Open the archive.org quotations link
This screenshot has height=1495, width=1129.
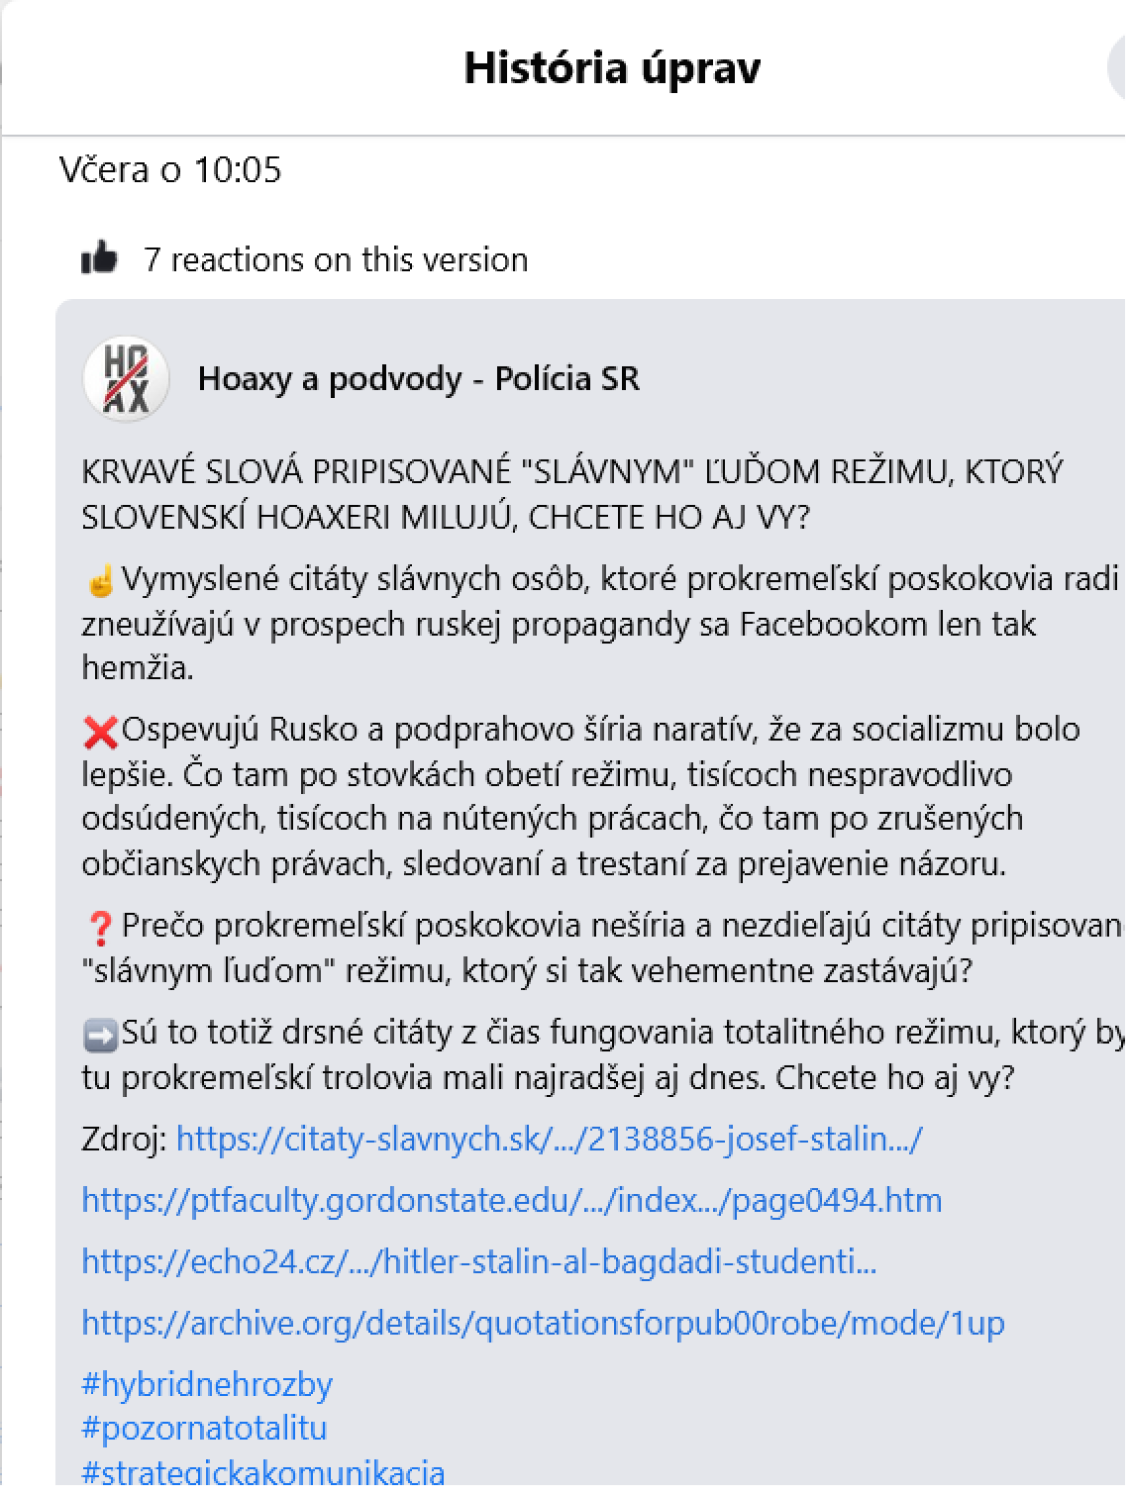pyautogui.click(x=543, y=1323)
